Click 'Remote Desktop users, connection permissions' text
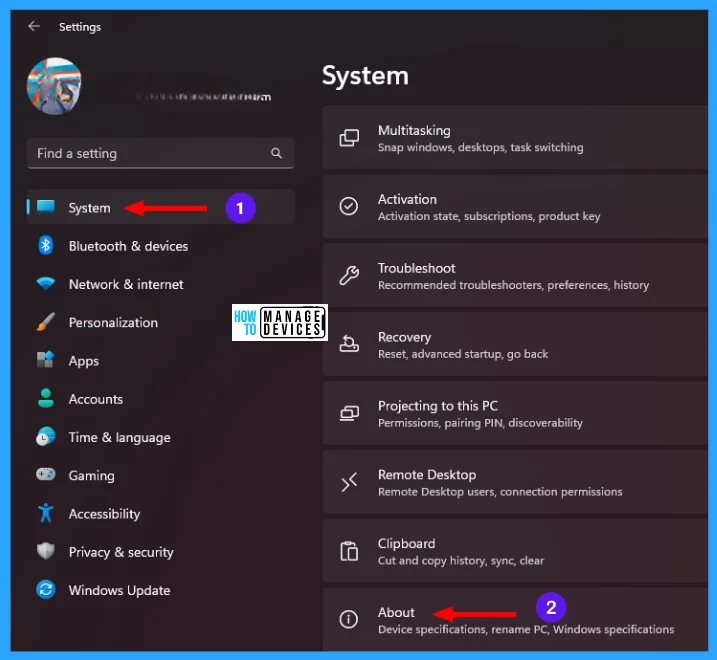This screenshot has width=717, height=660. pyautogui.click(x=500, y=492)
